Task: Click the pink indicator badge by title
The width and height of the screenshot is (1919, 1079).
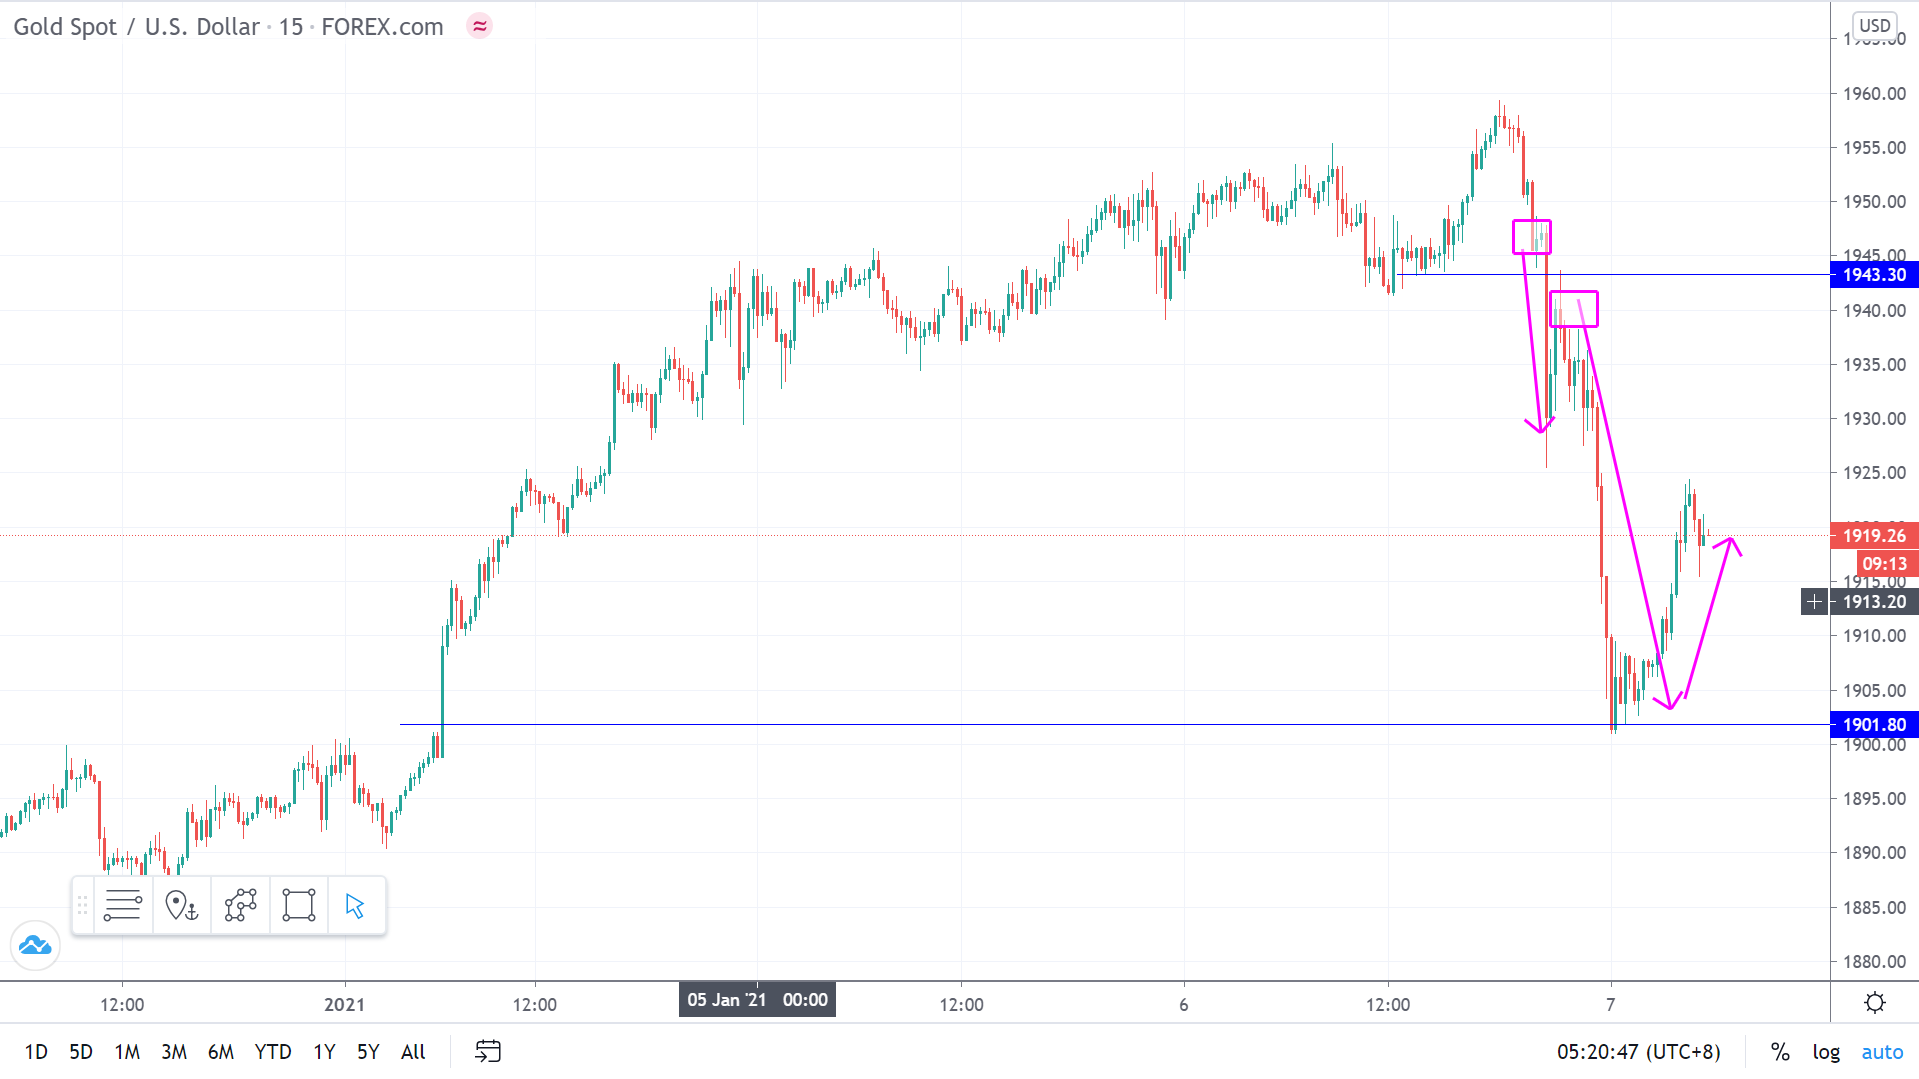Action: (480, 26)
